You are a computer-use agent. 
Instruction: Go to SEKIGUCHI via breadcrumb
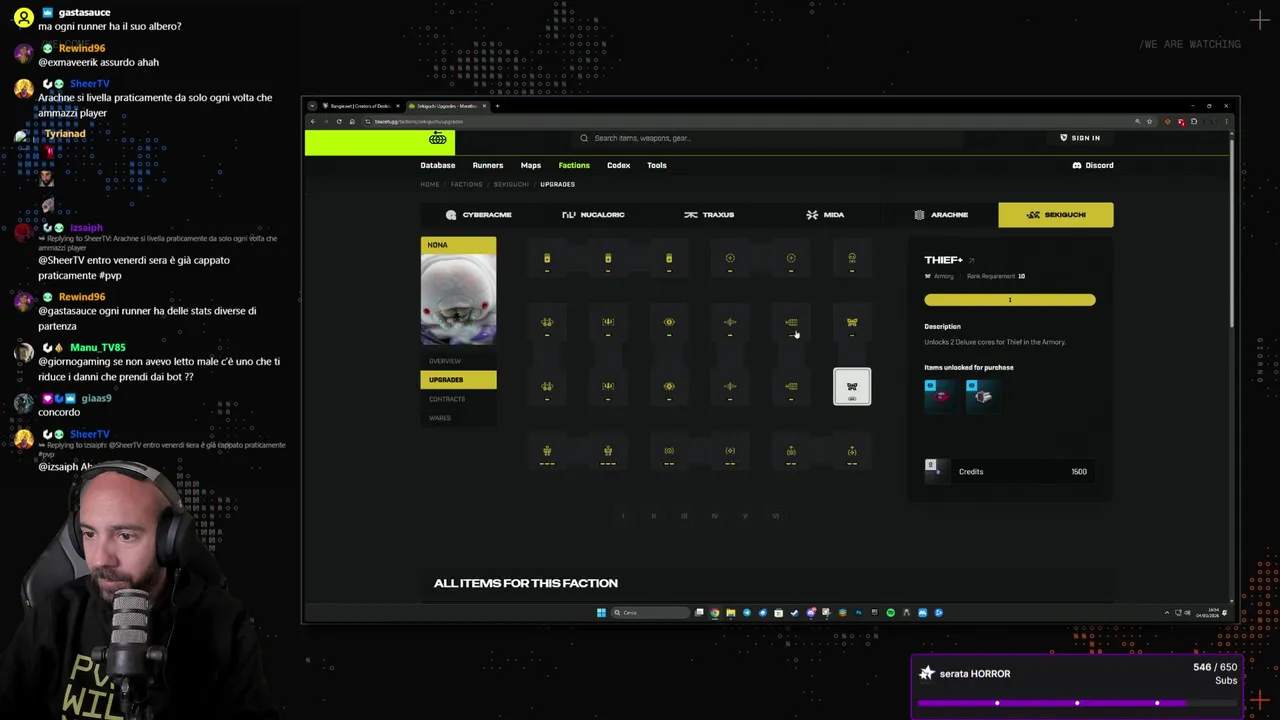click(511, 184)
